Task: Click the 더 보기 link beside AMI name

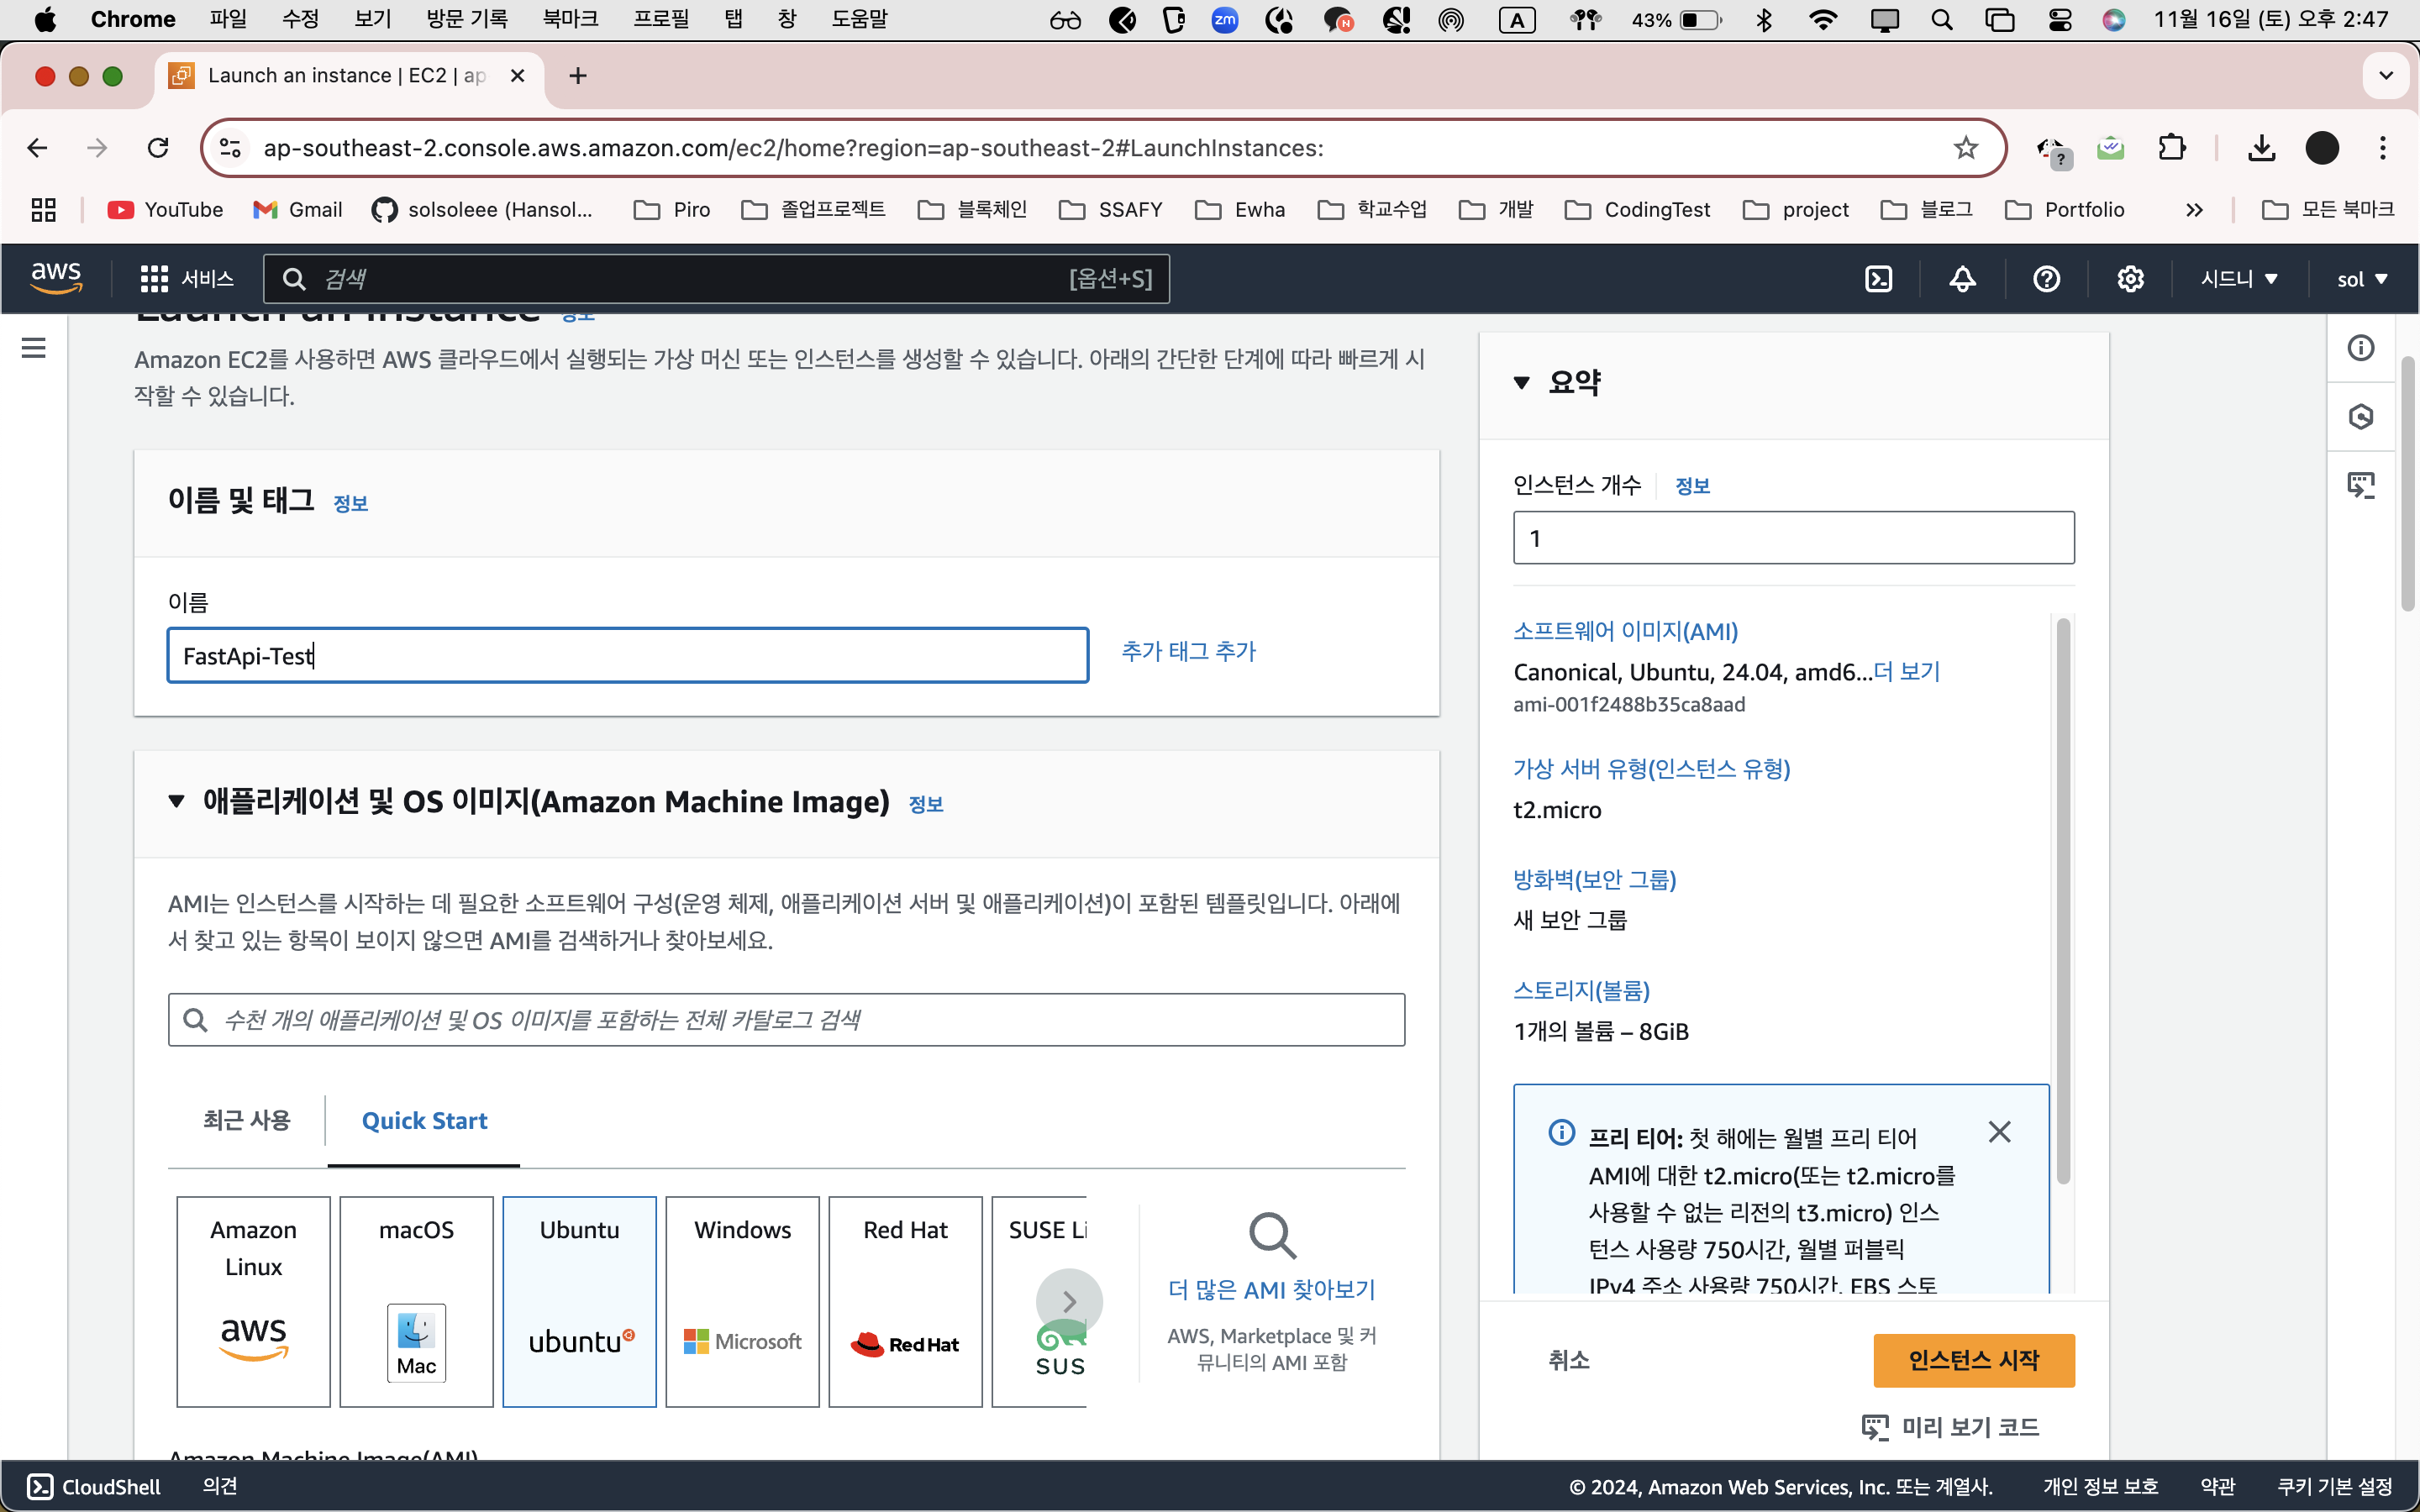Action: click(x=1906, y=671)
